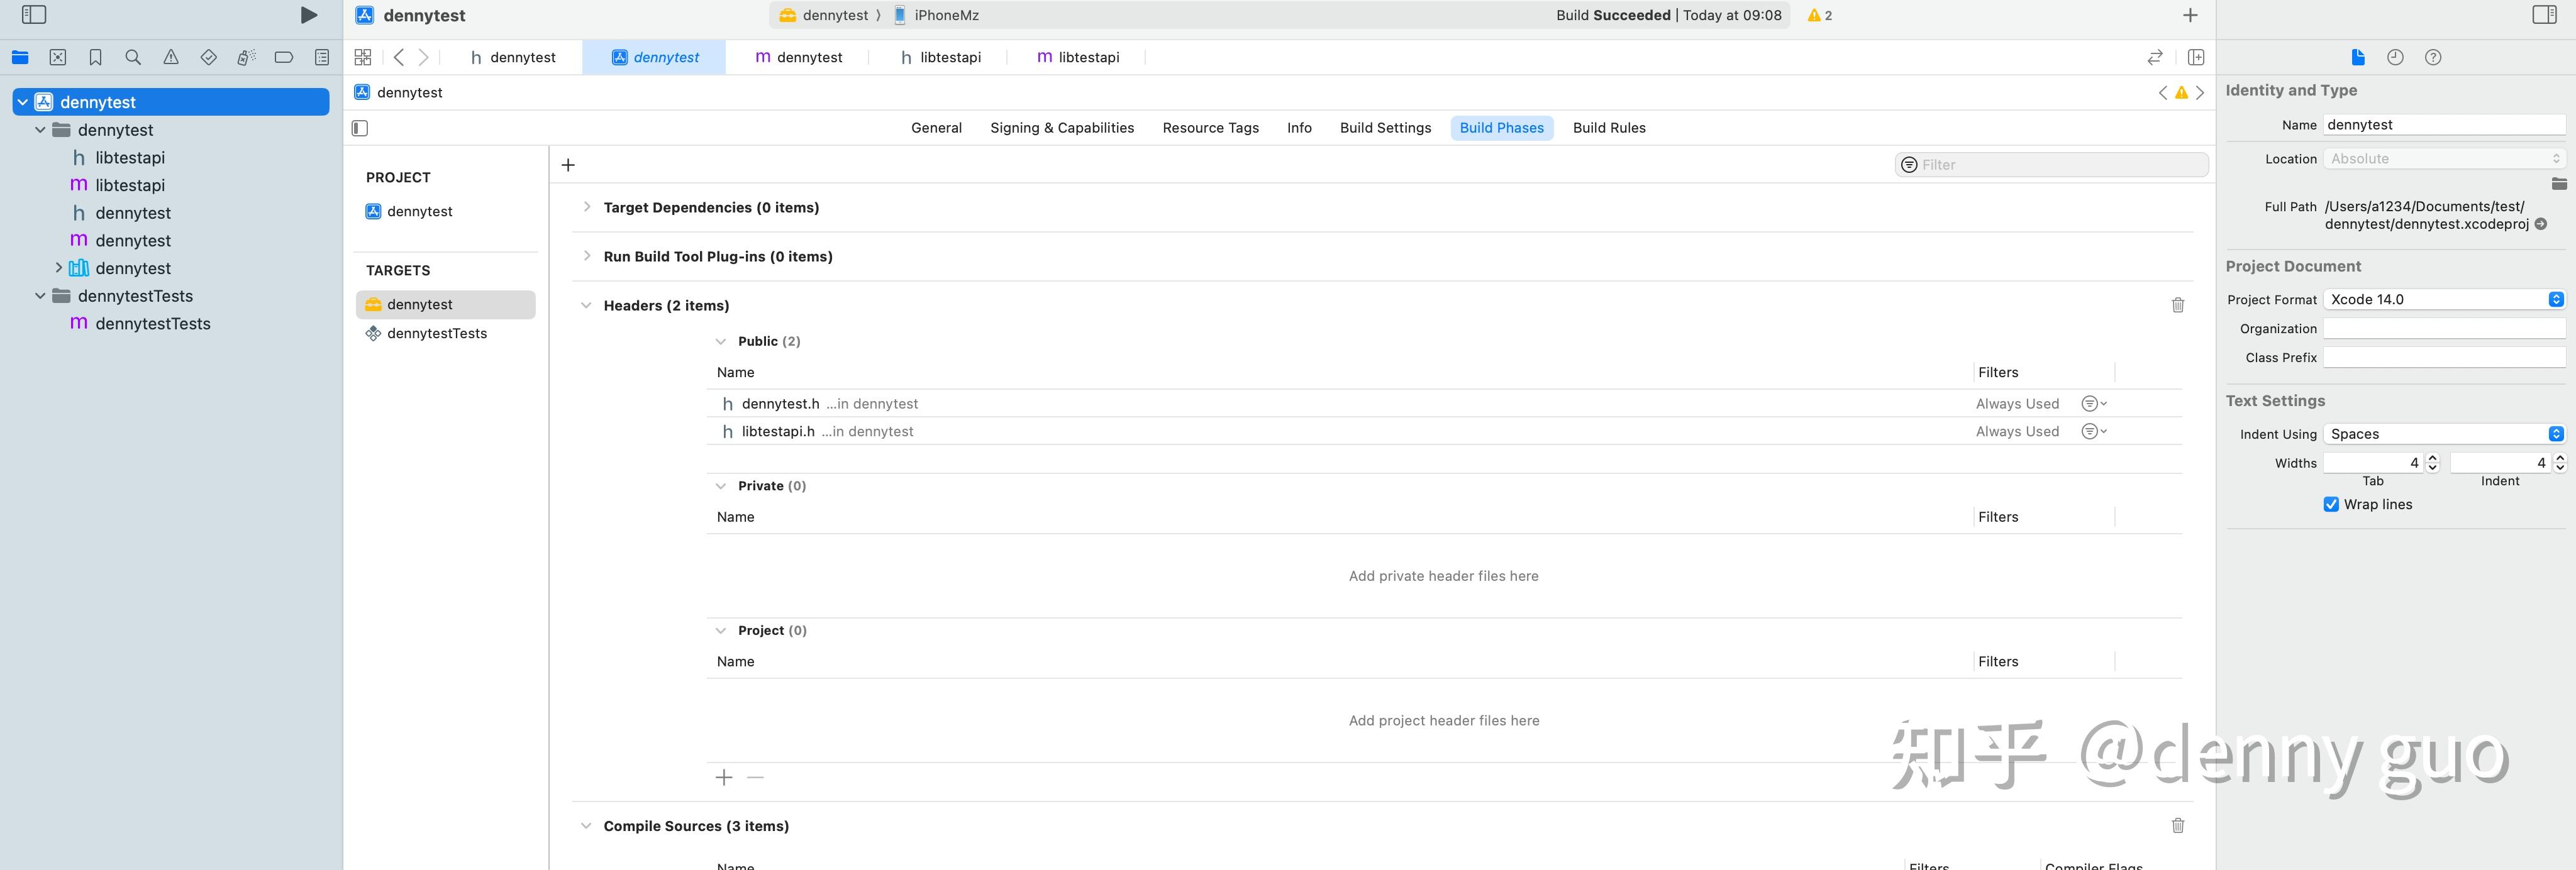This screenshot has height=870, width=2576.
Task: Show the History inspector clock icon
Action: (2395, 58)
